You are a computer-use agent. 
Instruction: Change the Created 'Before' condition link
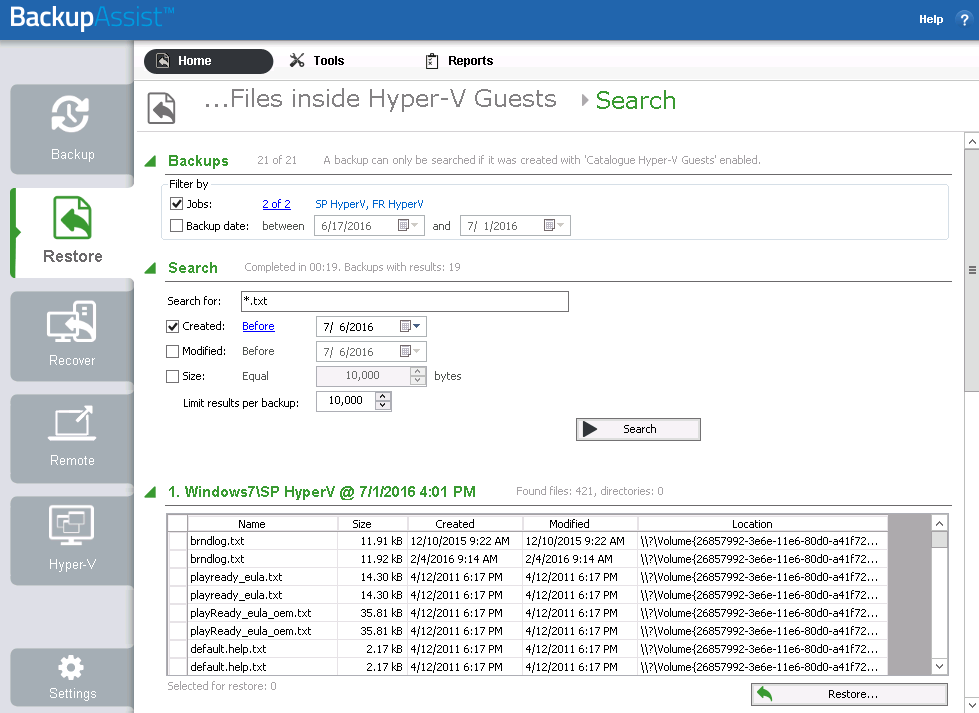click(x=258, y=326)
